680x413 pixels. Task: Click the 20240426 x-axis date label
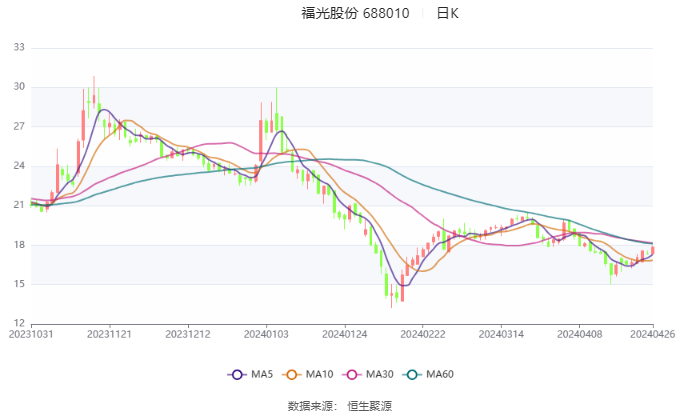click(652, 334)
